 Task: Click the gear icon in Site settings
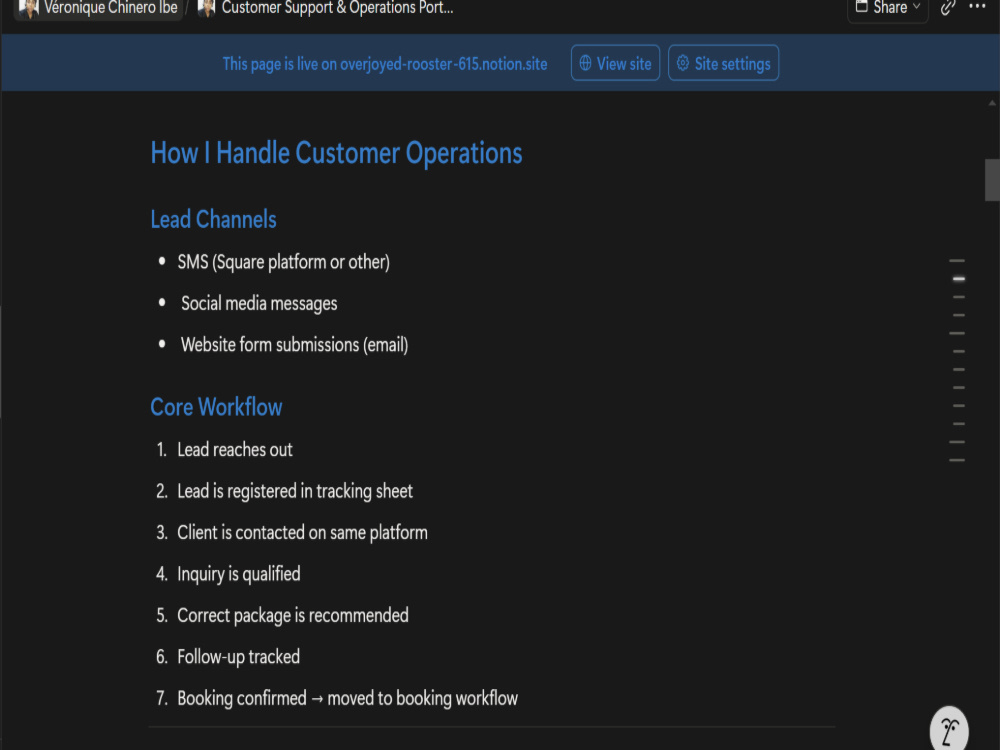pos(682,63)
